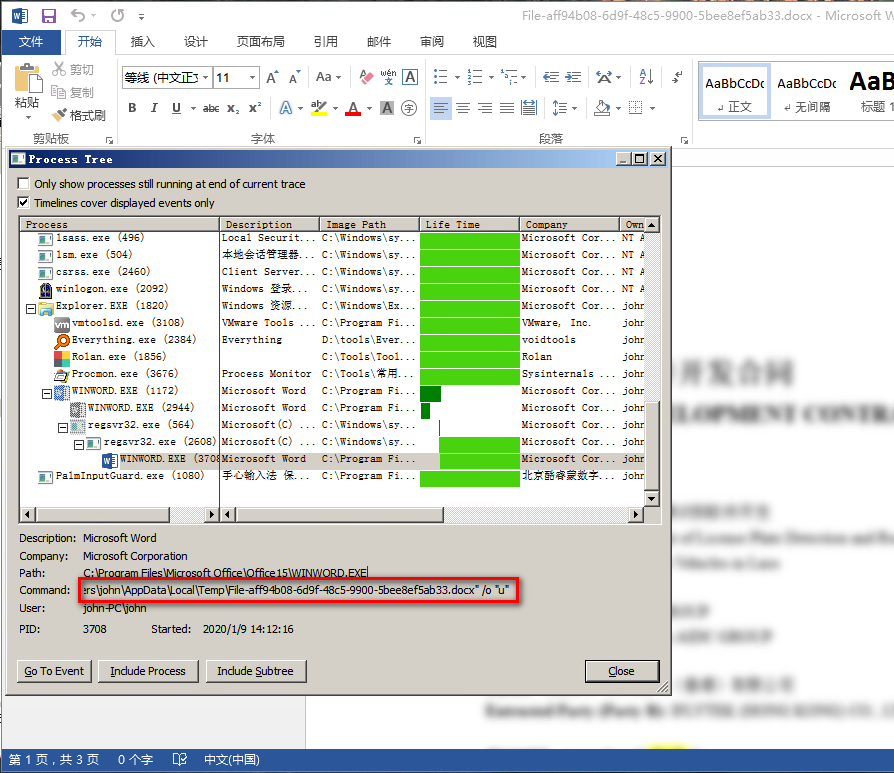
Task: Click the bullet list icon
Action: click(x=441, y=77)
